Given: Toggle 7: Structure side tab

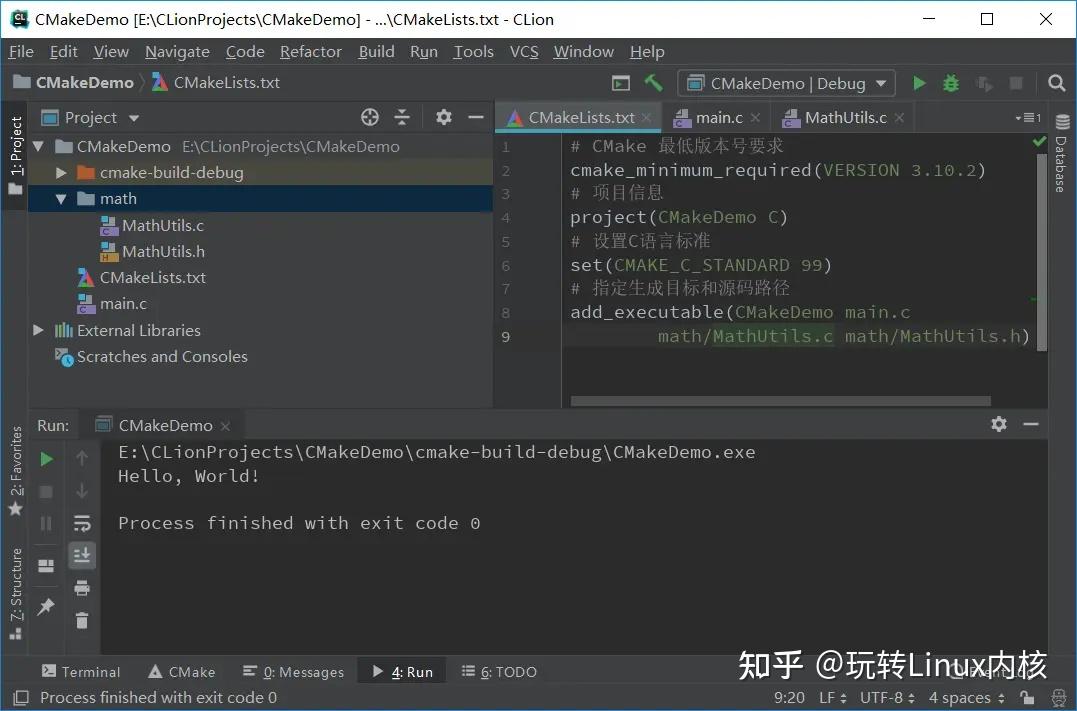Looking at the screenshot, I should tap(15, 594).
